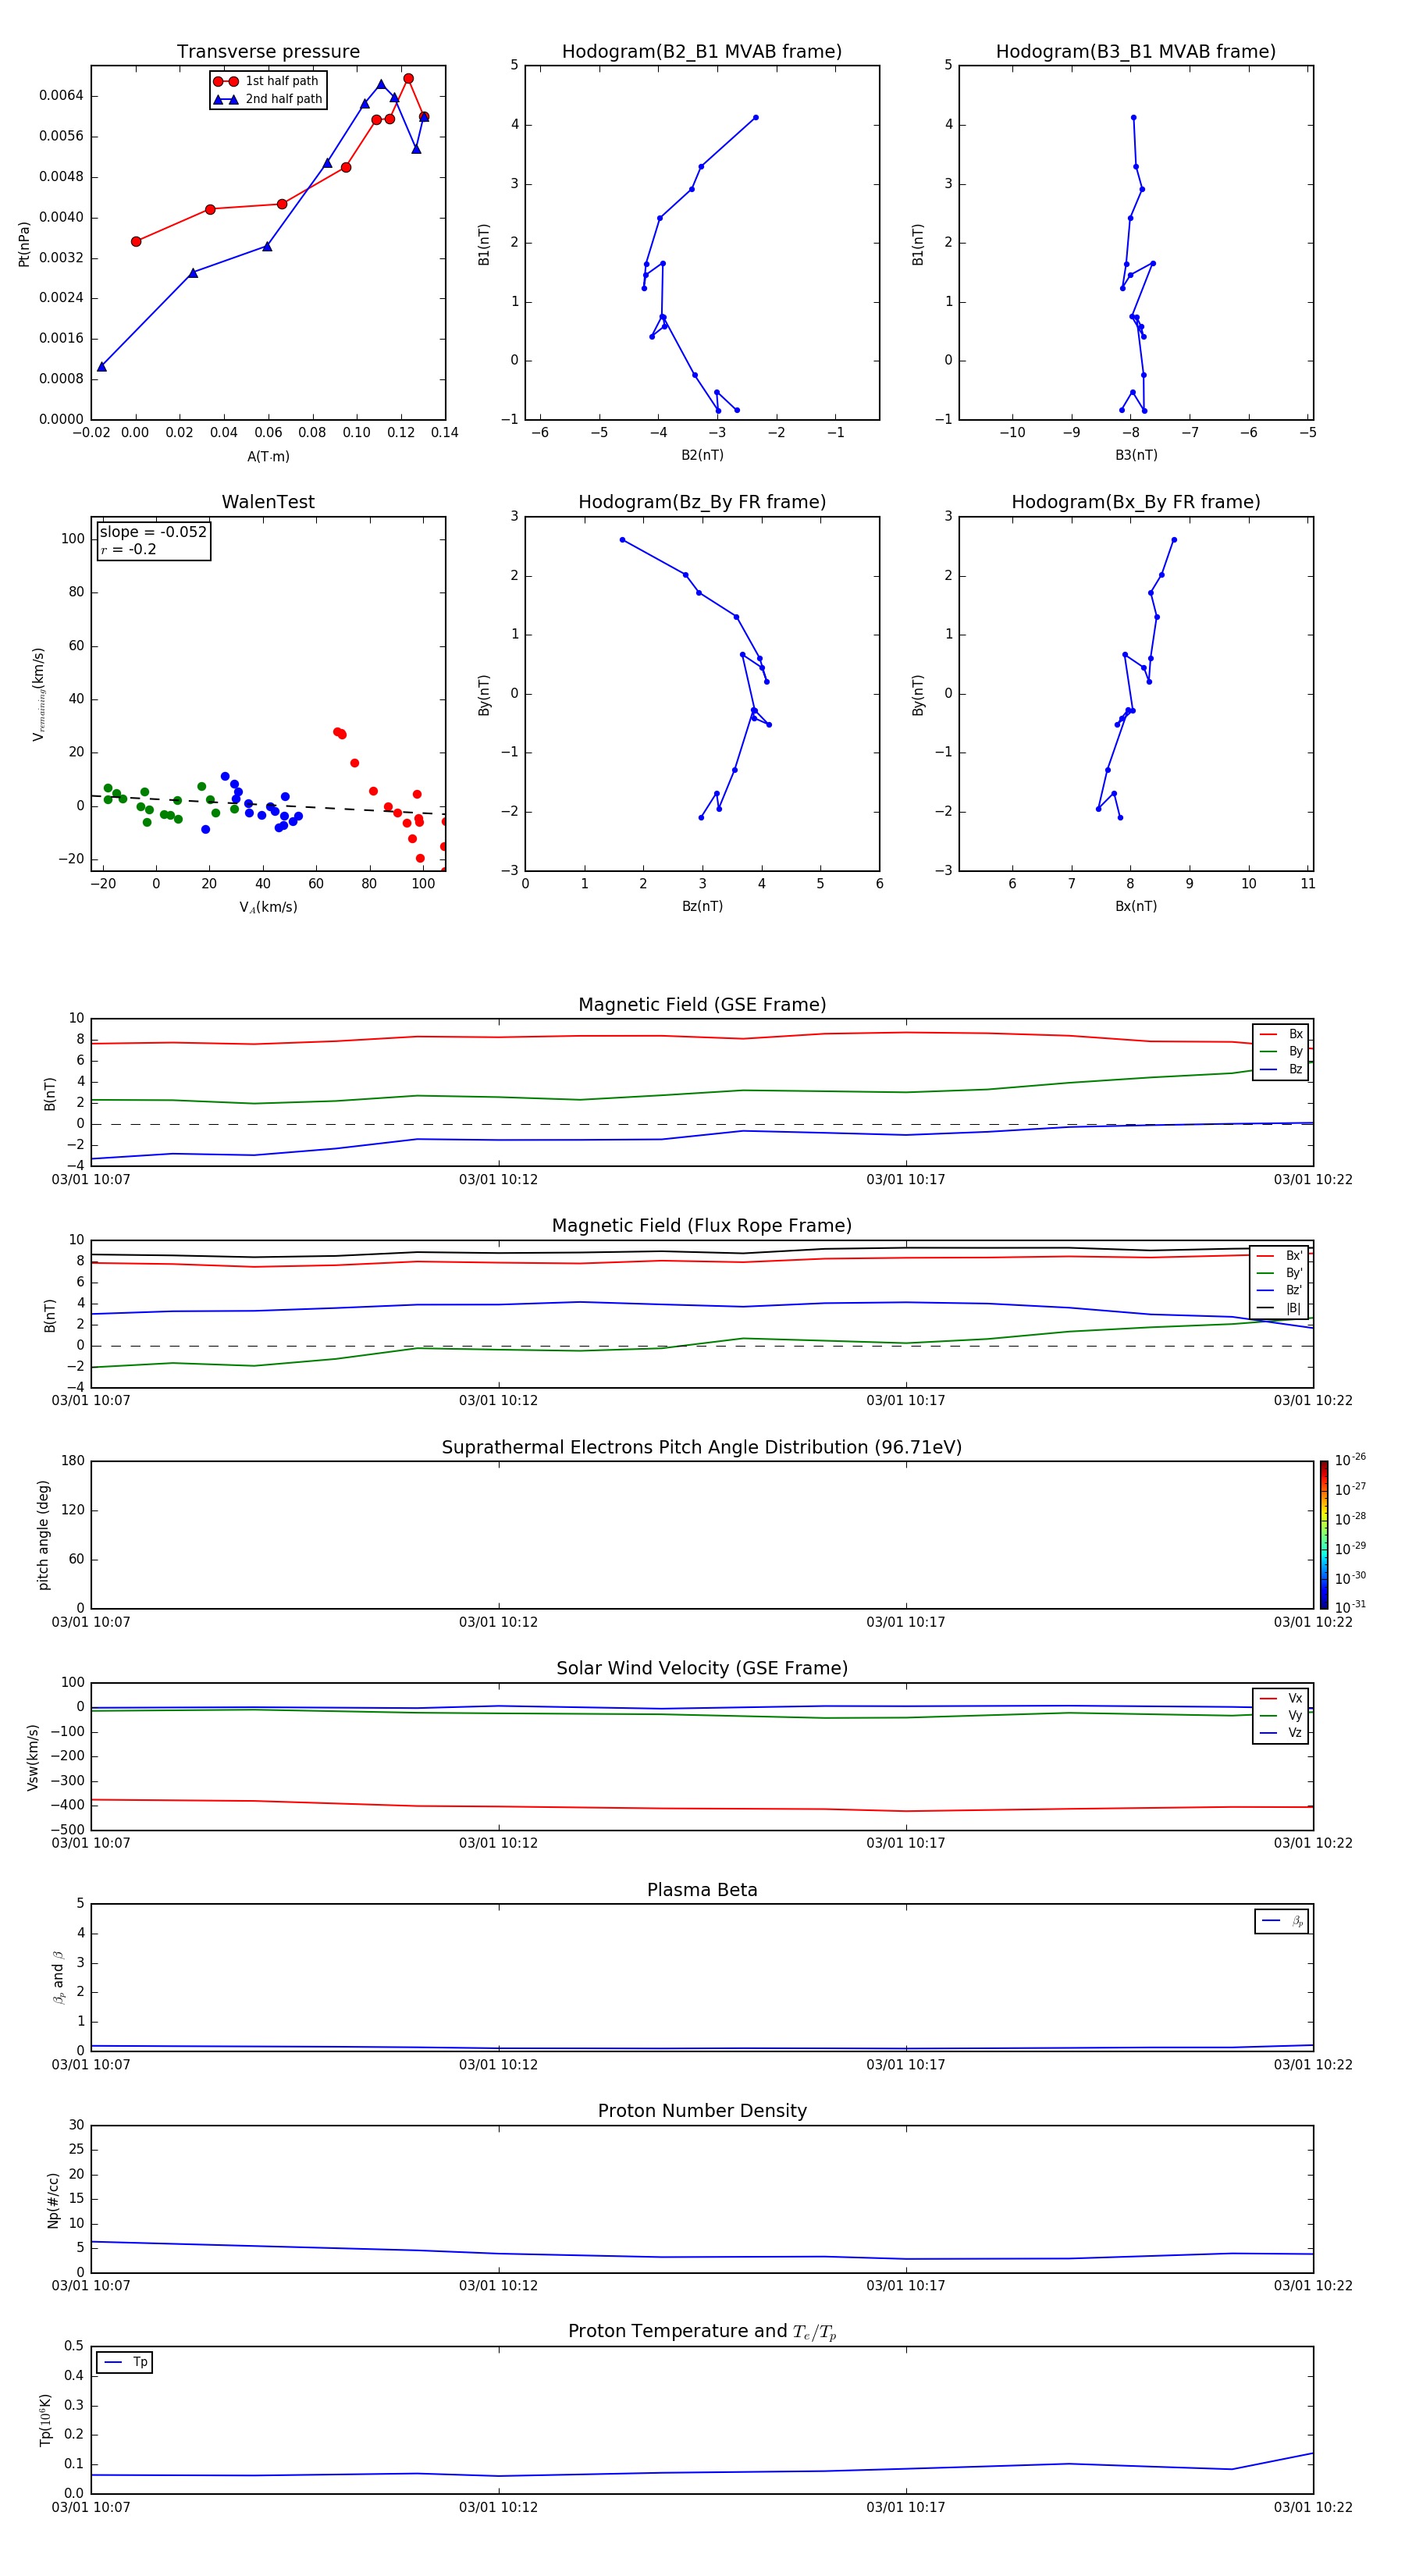Screen dimensions: 1405x2576
Task: Click the lowest blue triangle in Transverse pressure
Action: coord(101,367)
